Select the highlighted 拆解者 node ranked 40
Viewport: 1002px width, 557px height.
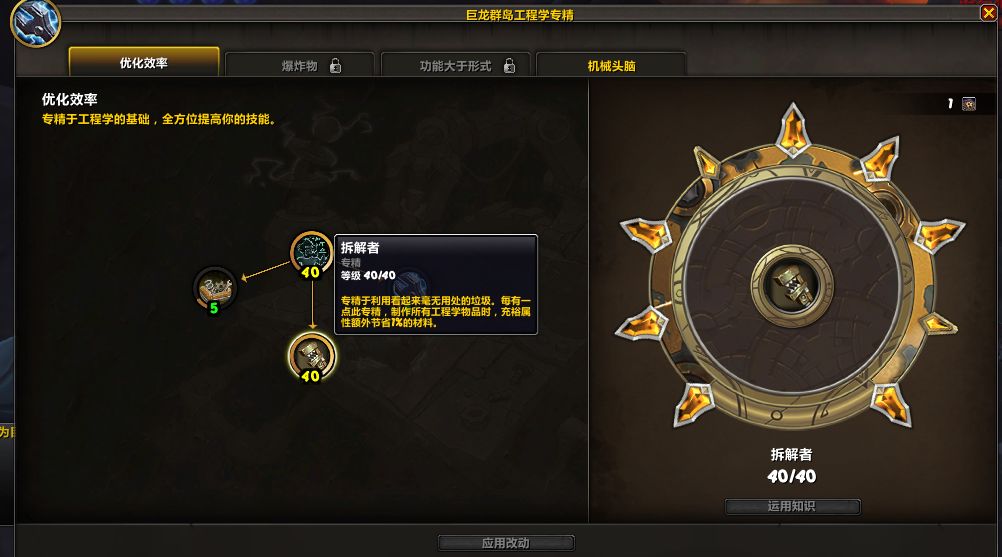coord(312,356)
